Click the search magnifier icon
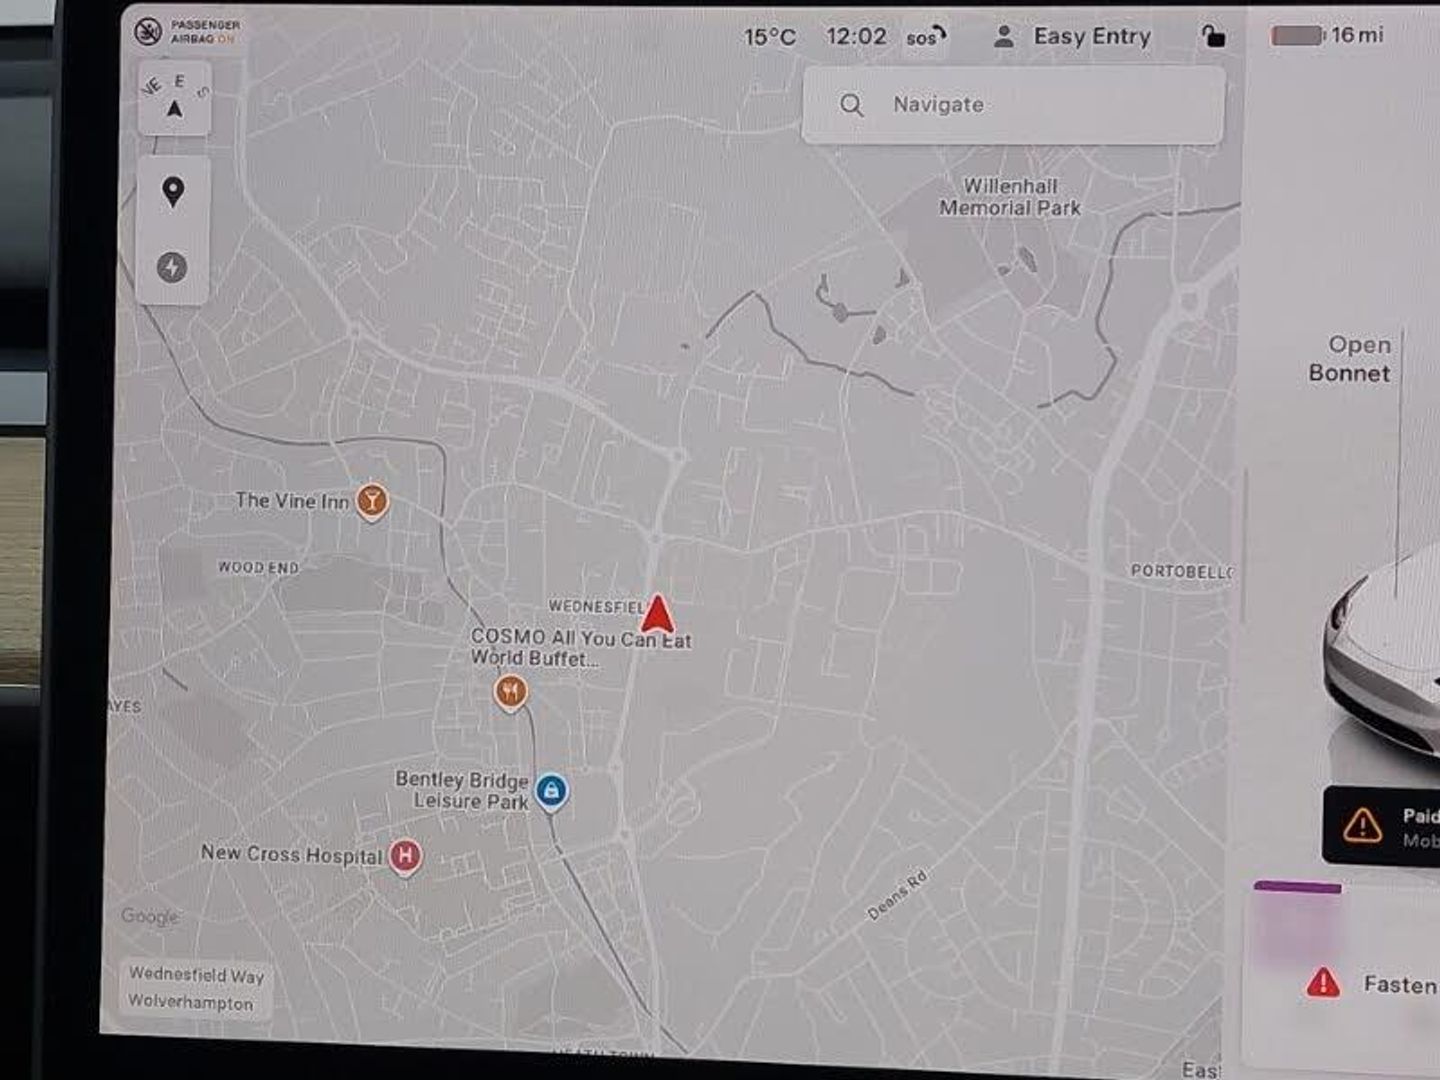The image size is (1440, 1080). (x=851, y=104)
